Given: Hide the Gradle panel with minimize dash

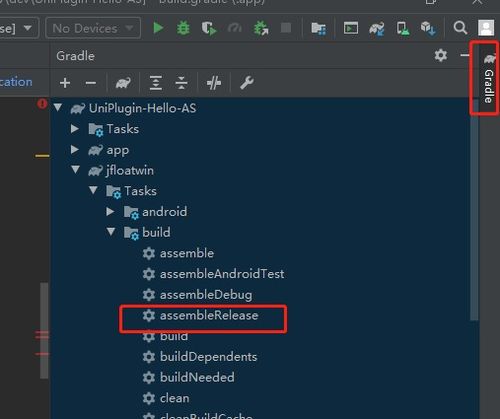Looking at the screenshot, I should tap(465, 55).
